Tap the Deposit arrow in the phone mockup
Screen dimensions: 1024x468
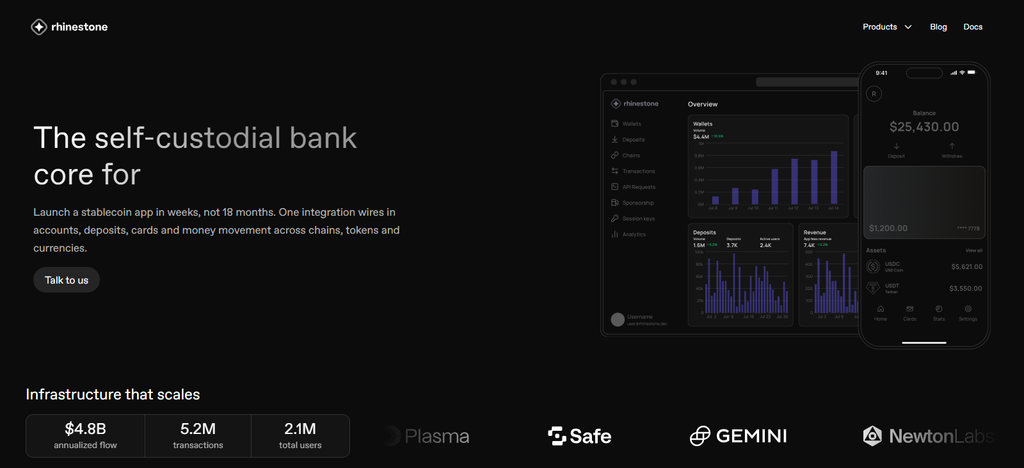[x=896, y=146]
